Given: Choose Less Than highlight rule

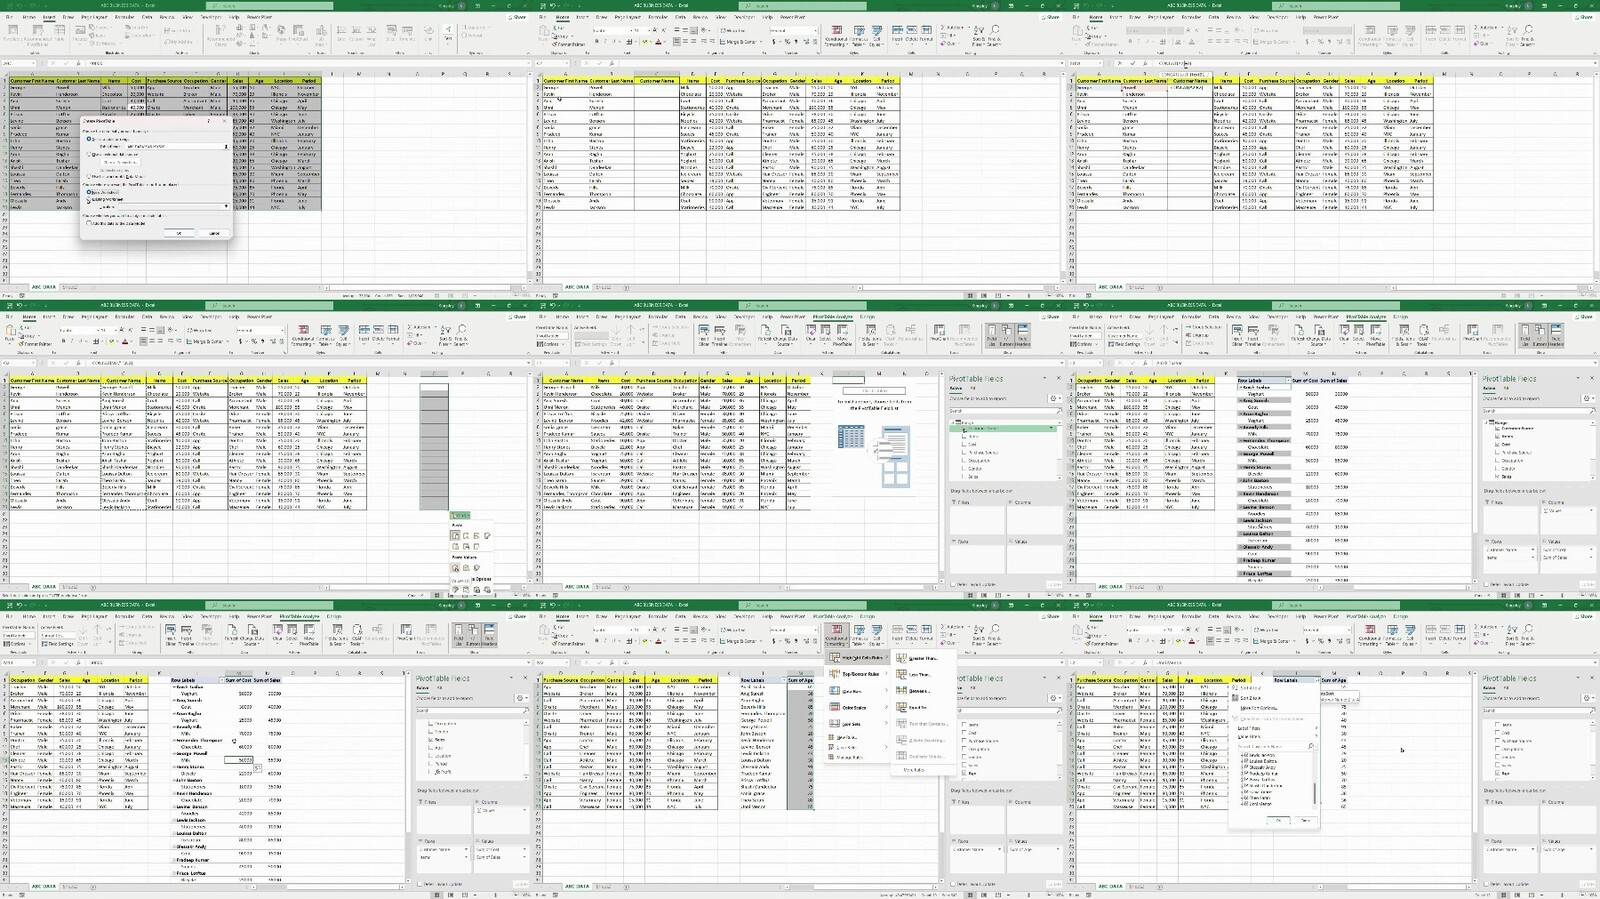Looking at the screenshot, I should (918, 674).
